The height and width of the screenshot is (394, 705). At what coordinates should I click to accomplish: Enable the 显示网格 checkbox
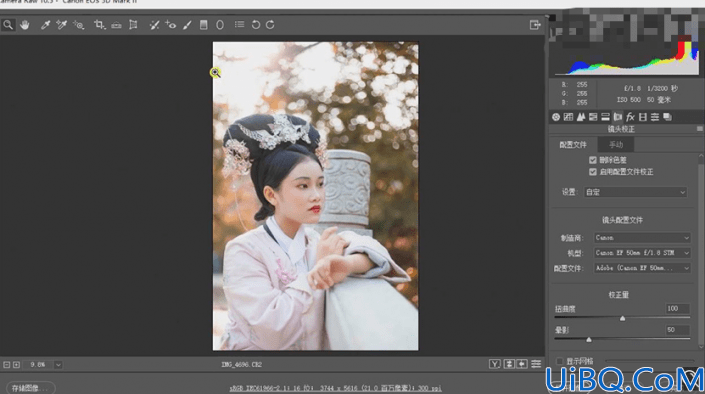(x=560, y=361)
